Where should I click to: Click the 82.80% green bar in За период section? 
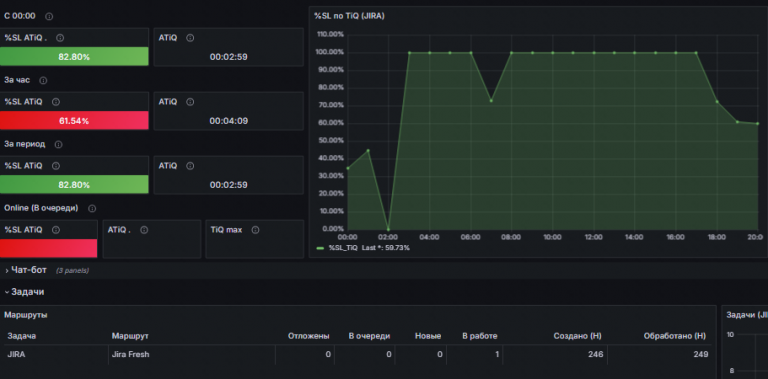pyautogui.click(x=74, y=185)
